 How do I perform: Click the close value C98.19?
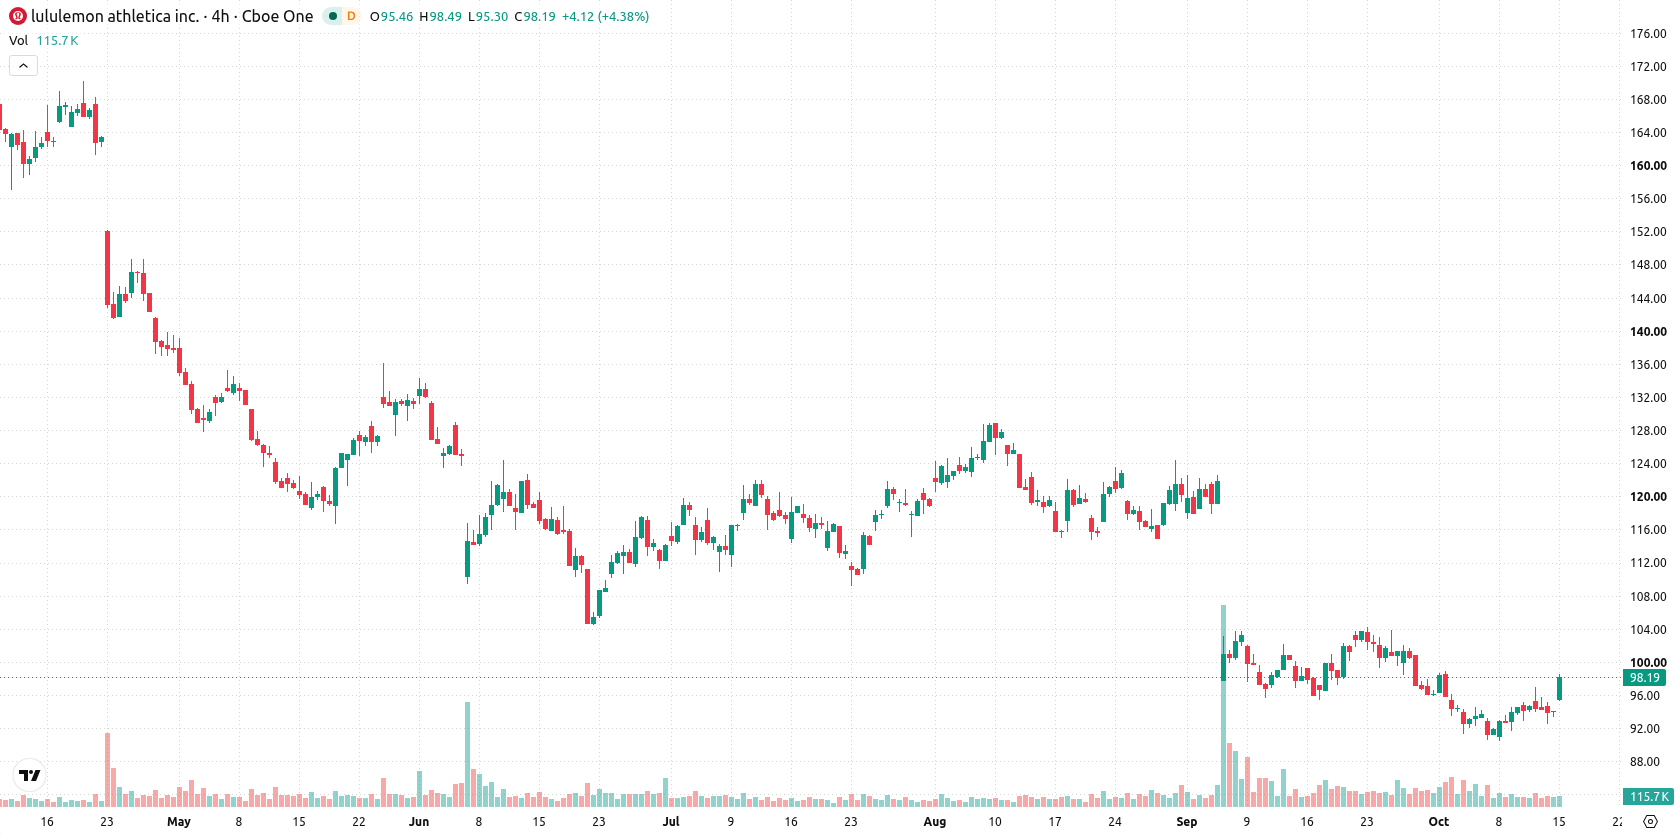point(535,17)
